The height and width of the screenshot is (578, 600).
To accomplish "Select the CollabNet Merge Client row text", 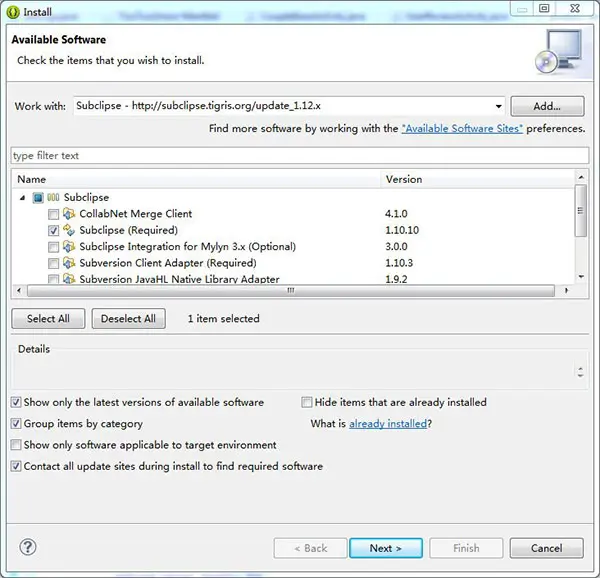I will click(x=135, y=214).
